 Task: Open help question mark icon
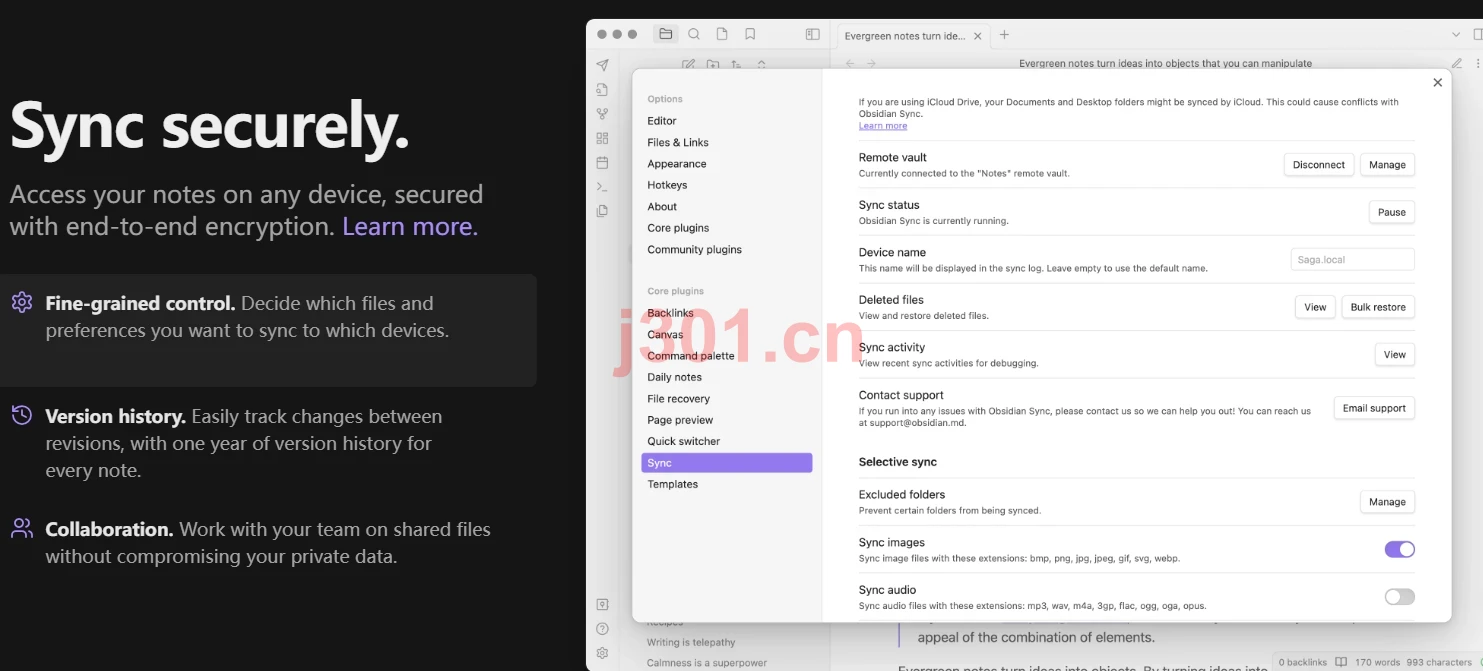(602, 629)
